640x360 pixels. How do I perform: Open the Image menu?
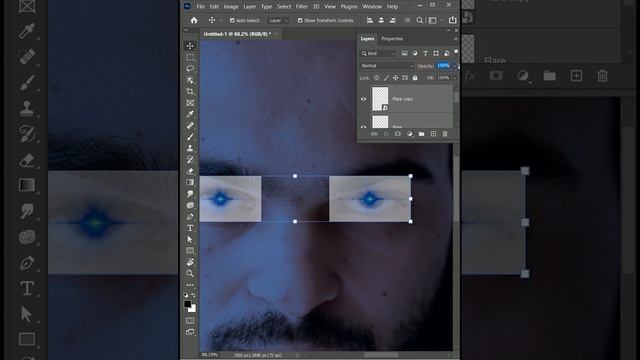(x=231, y=7)
